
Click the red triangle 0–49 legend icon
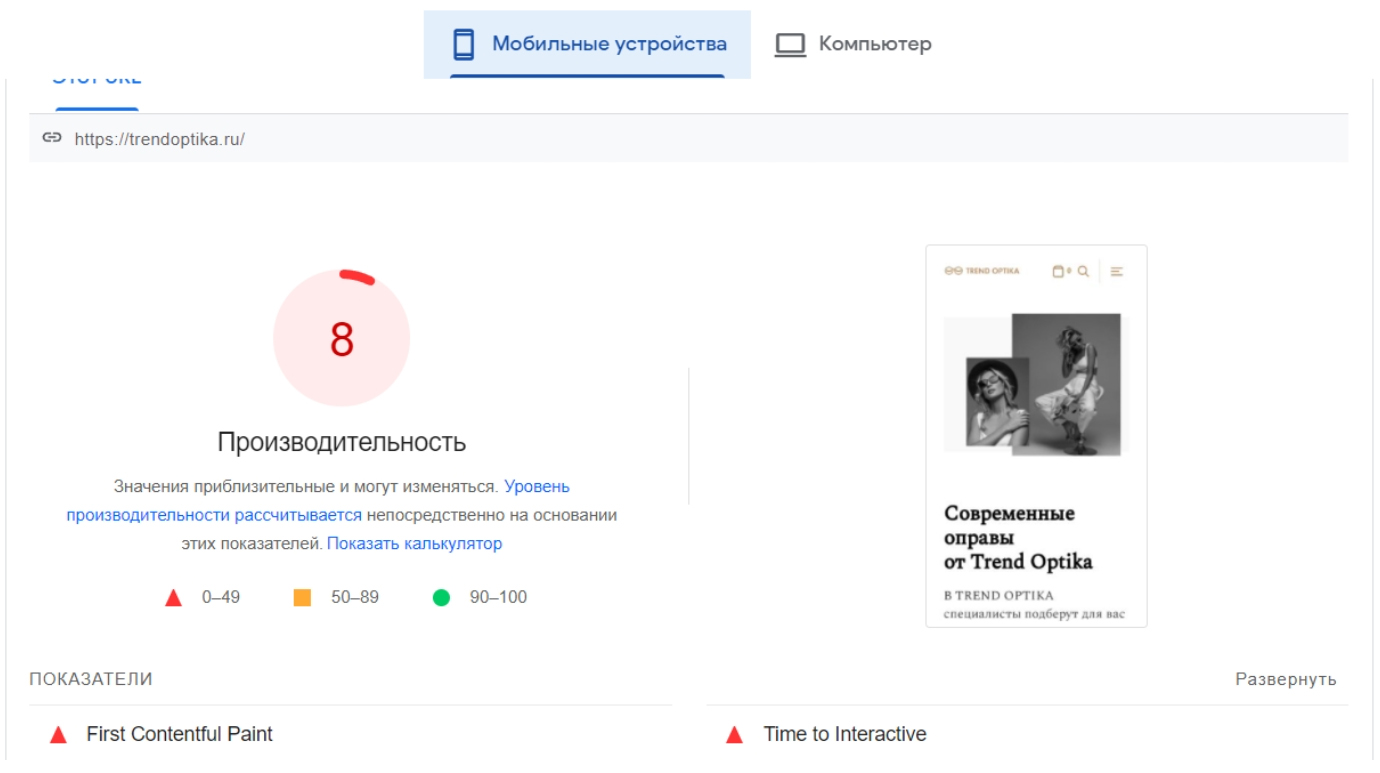pos(174,598)
